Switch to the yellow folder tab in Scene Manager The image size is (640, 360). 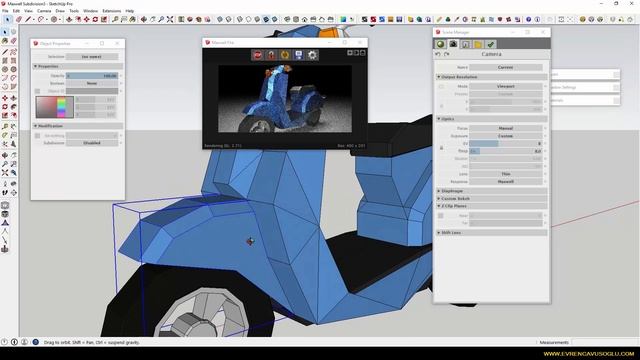(x=478, y=44)
